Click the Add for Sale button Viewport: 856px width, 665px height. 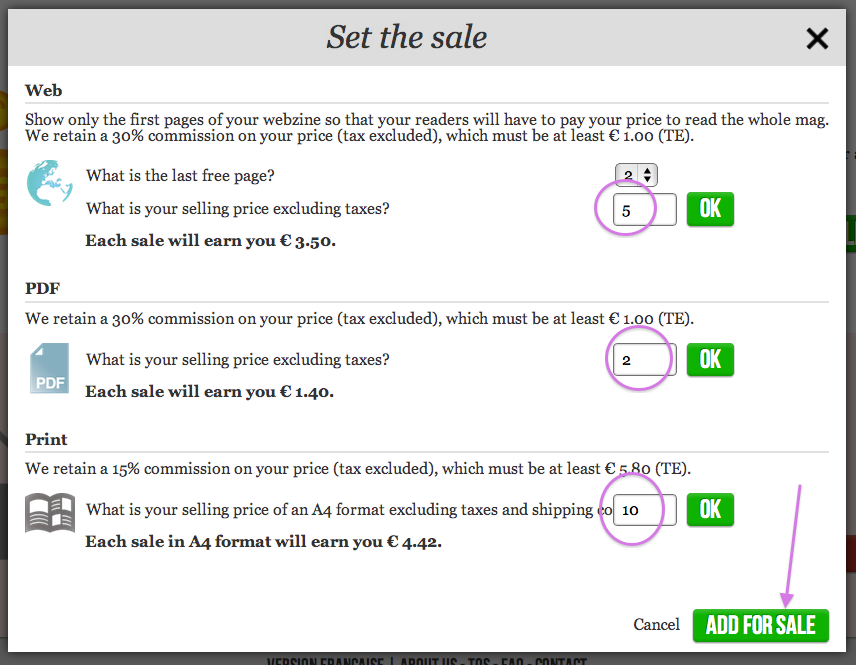(x=760, y=625)
